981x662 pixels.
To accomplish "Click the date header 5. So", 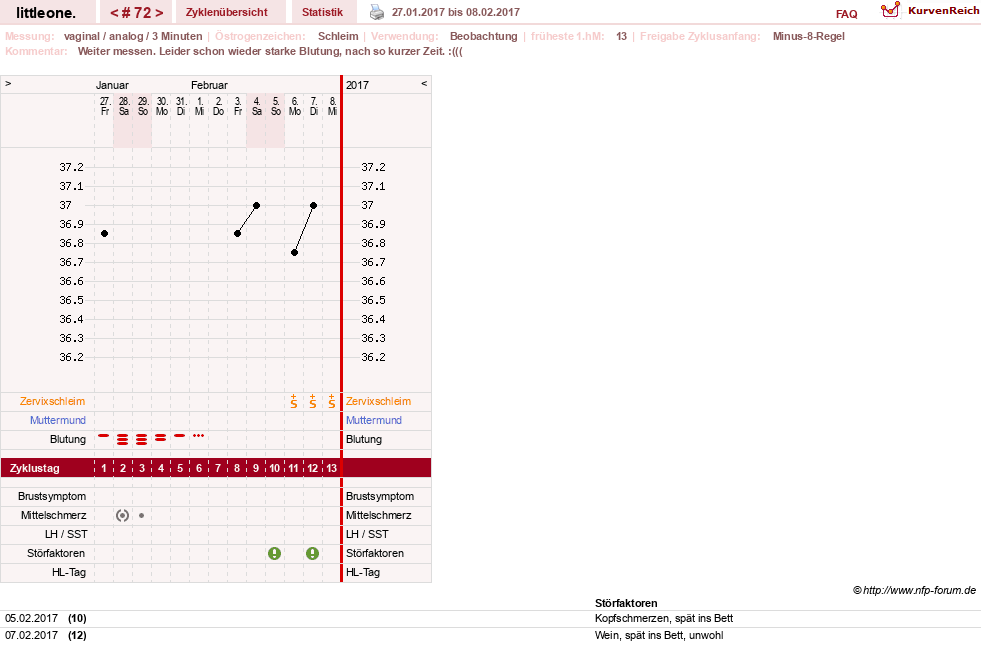I will 275,106.
